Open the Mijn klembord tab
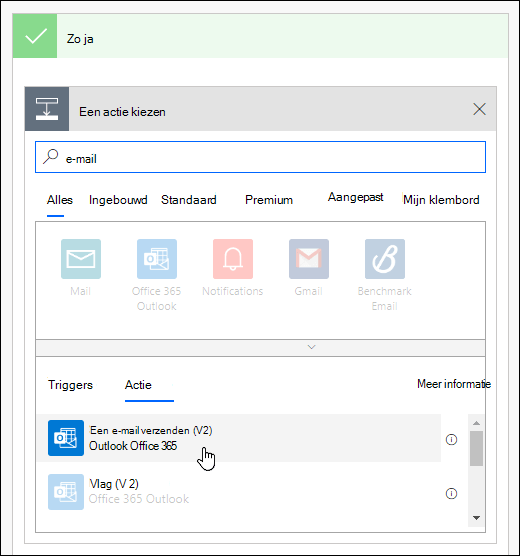This screenshot has height=556, width=520. 441,200
